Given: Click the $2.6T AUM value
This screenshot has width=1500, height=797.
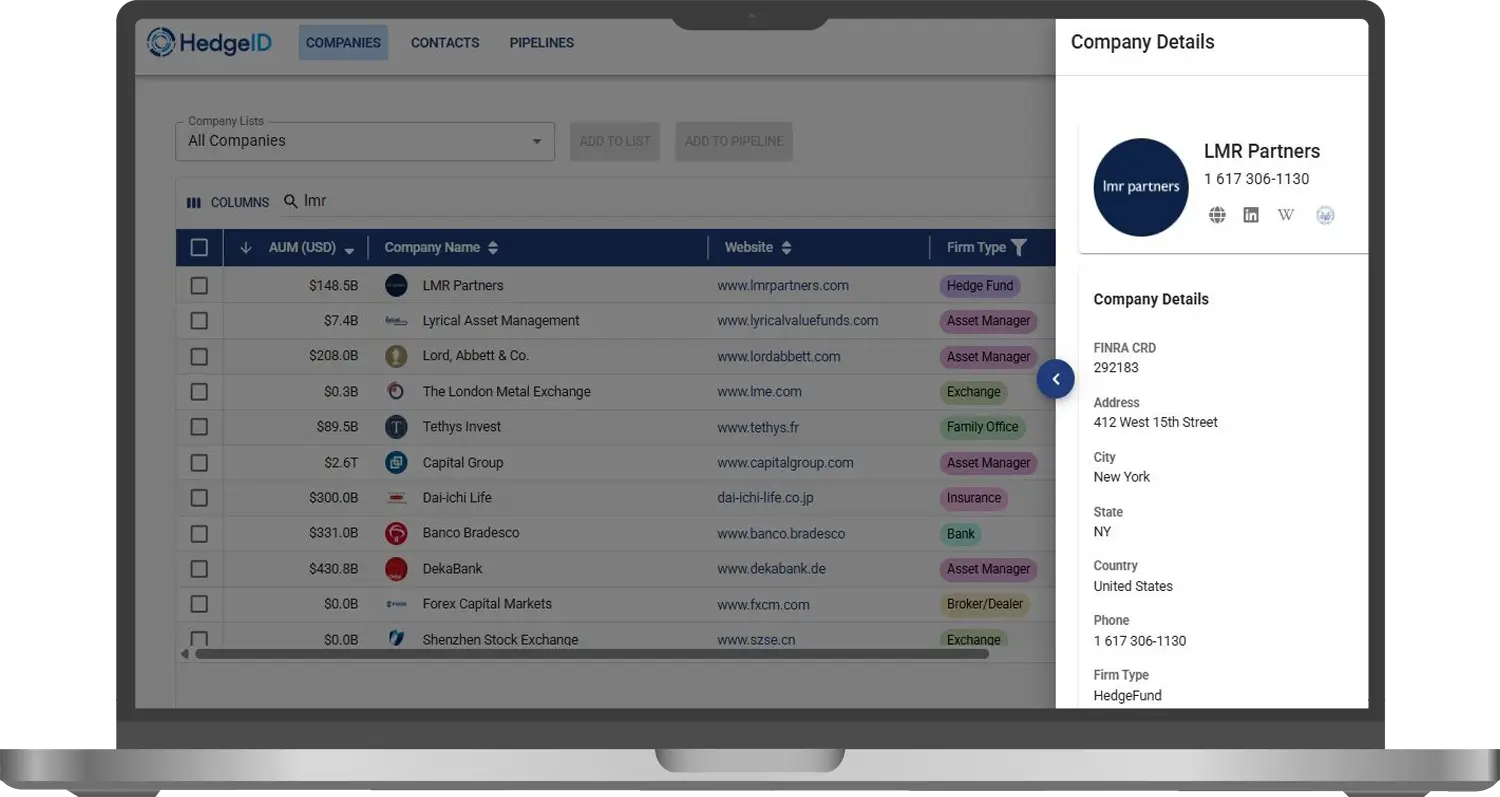Looking at the screenshot, I should point(341,463).
